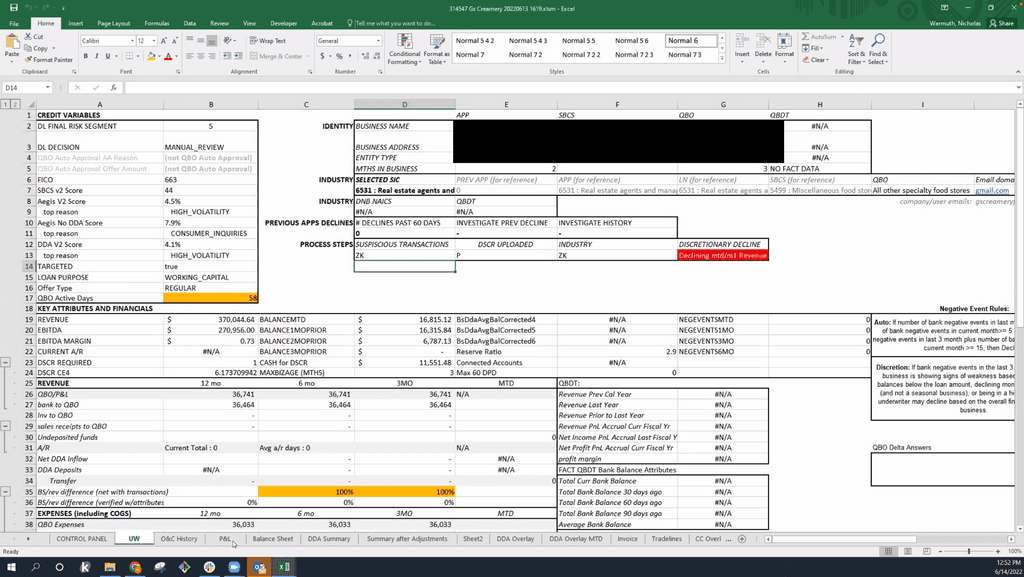Open the font color dropdown arrow

[176, 56]
